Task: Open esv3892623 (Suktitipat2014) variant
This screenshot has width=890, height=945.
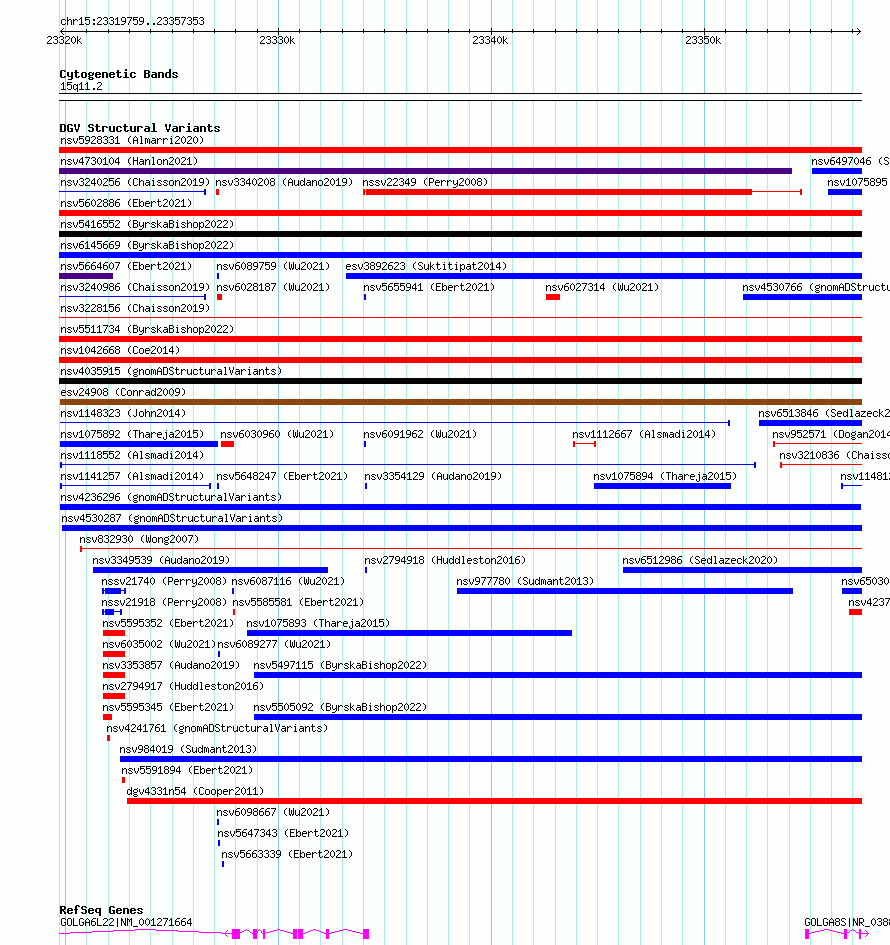Action: (x=426, y=266)
